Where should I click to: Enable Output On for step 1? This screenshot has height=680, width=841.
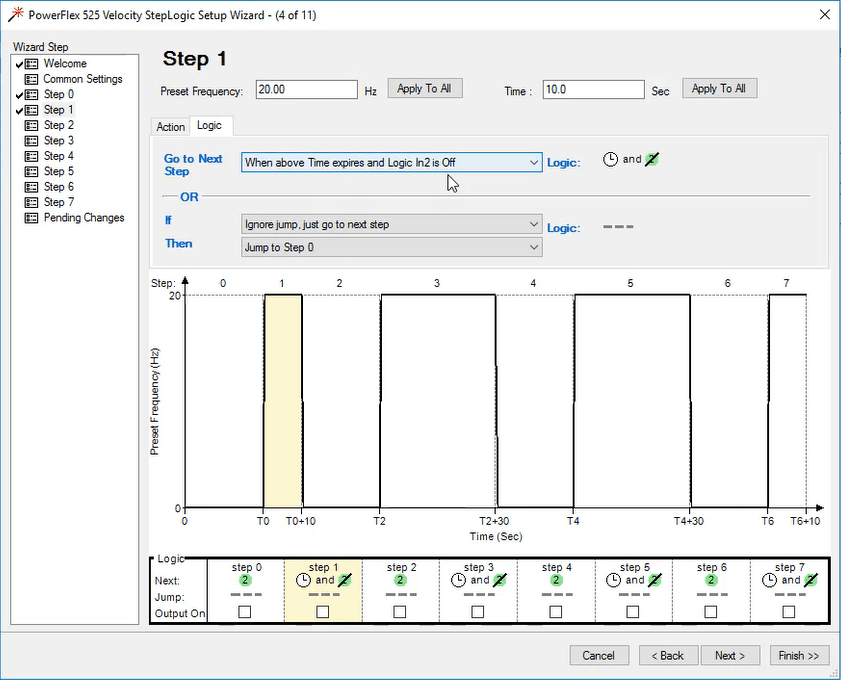[322, 612]
